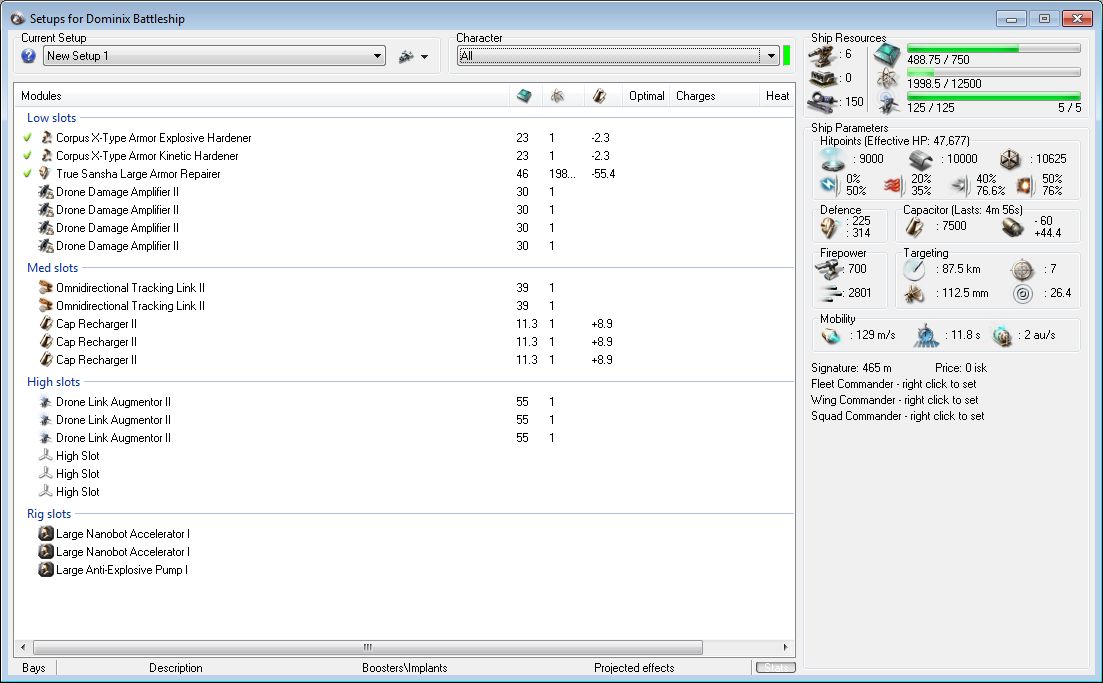Click the blue help icon beside Current Setup

[x=28, y=56]
